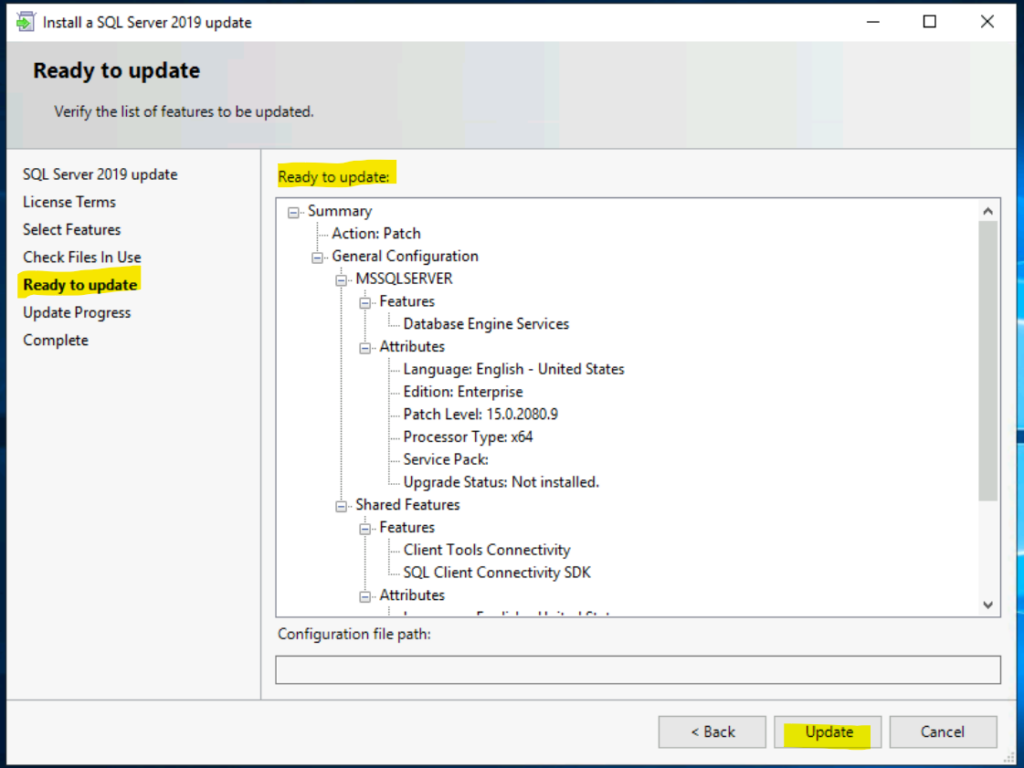This screenshot has width=1024, height=768.
Task: Click the Shared Features label
Action: [408, 505]
